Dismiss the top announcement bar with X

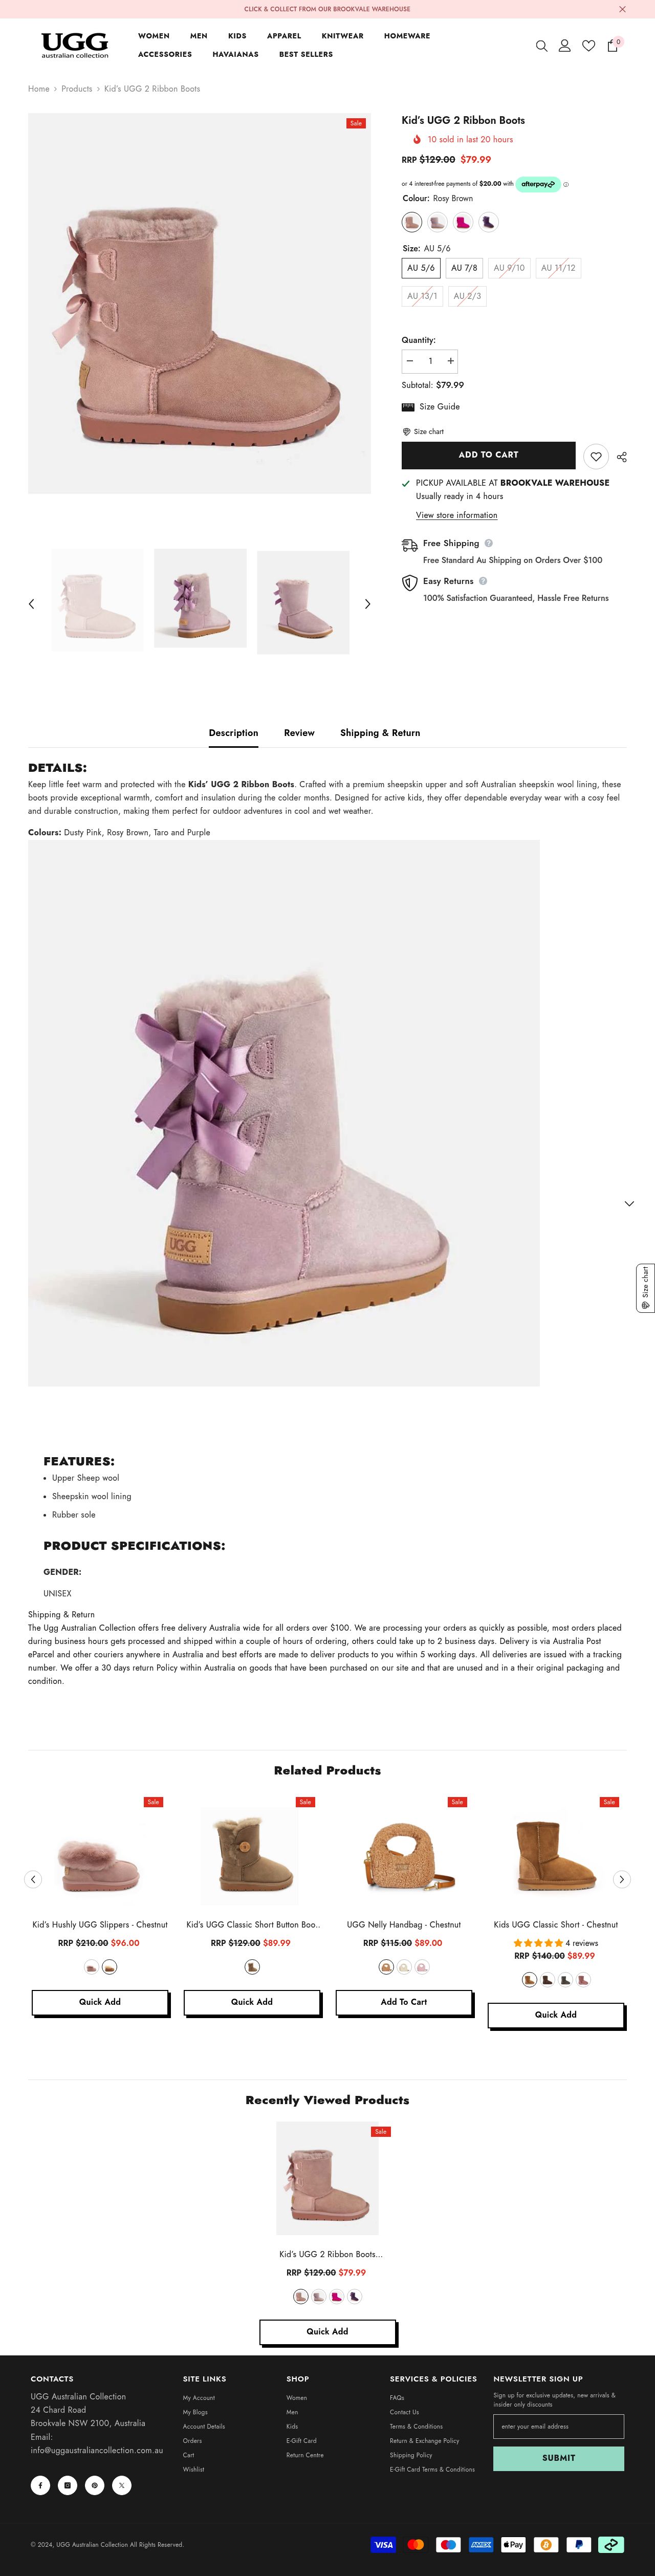click(622, 9)
